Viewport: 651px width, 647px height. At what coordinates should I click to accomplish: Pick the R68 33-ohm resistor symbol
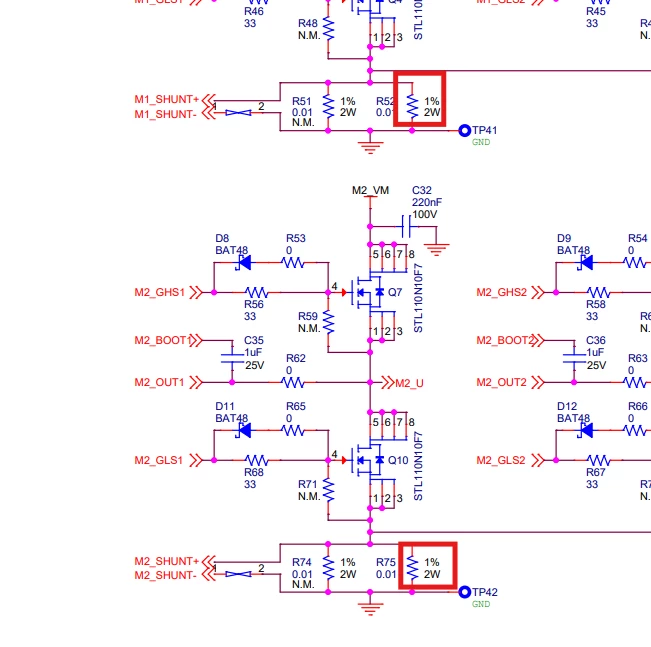pyautogui.click(x=257, y=460)
